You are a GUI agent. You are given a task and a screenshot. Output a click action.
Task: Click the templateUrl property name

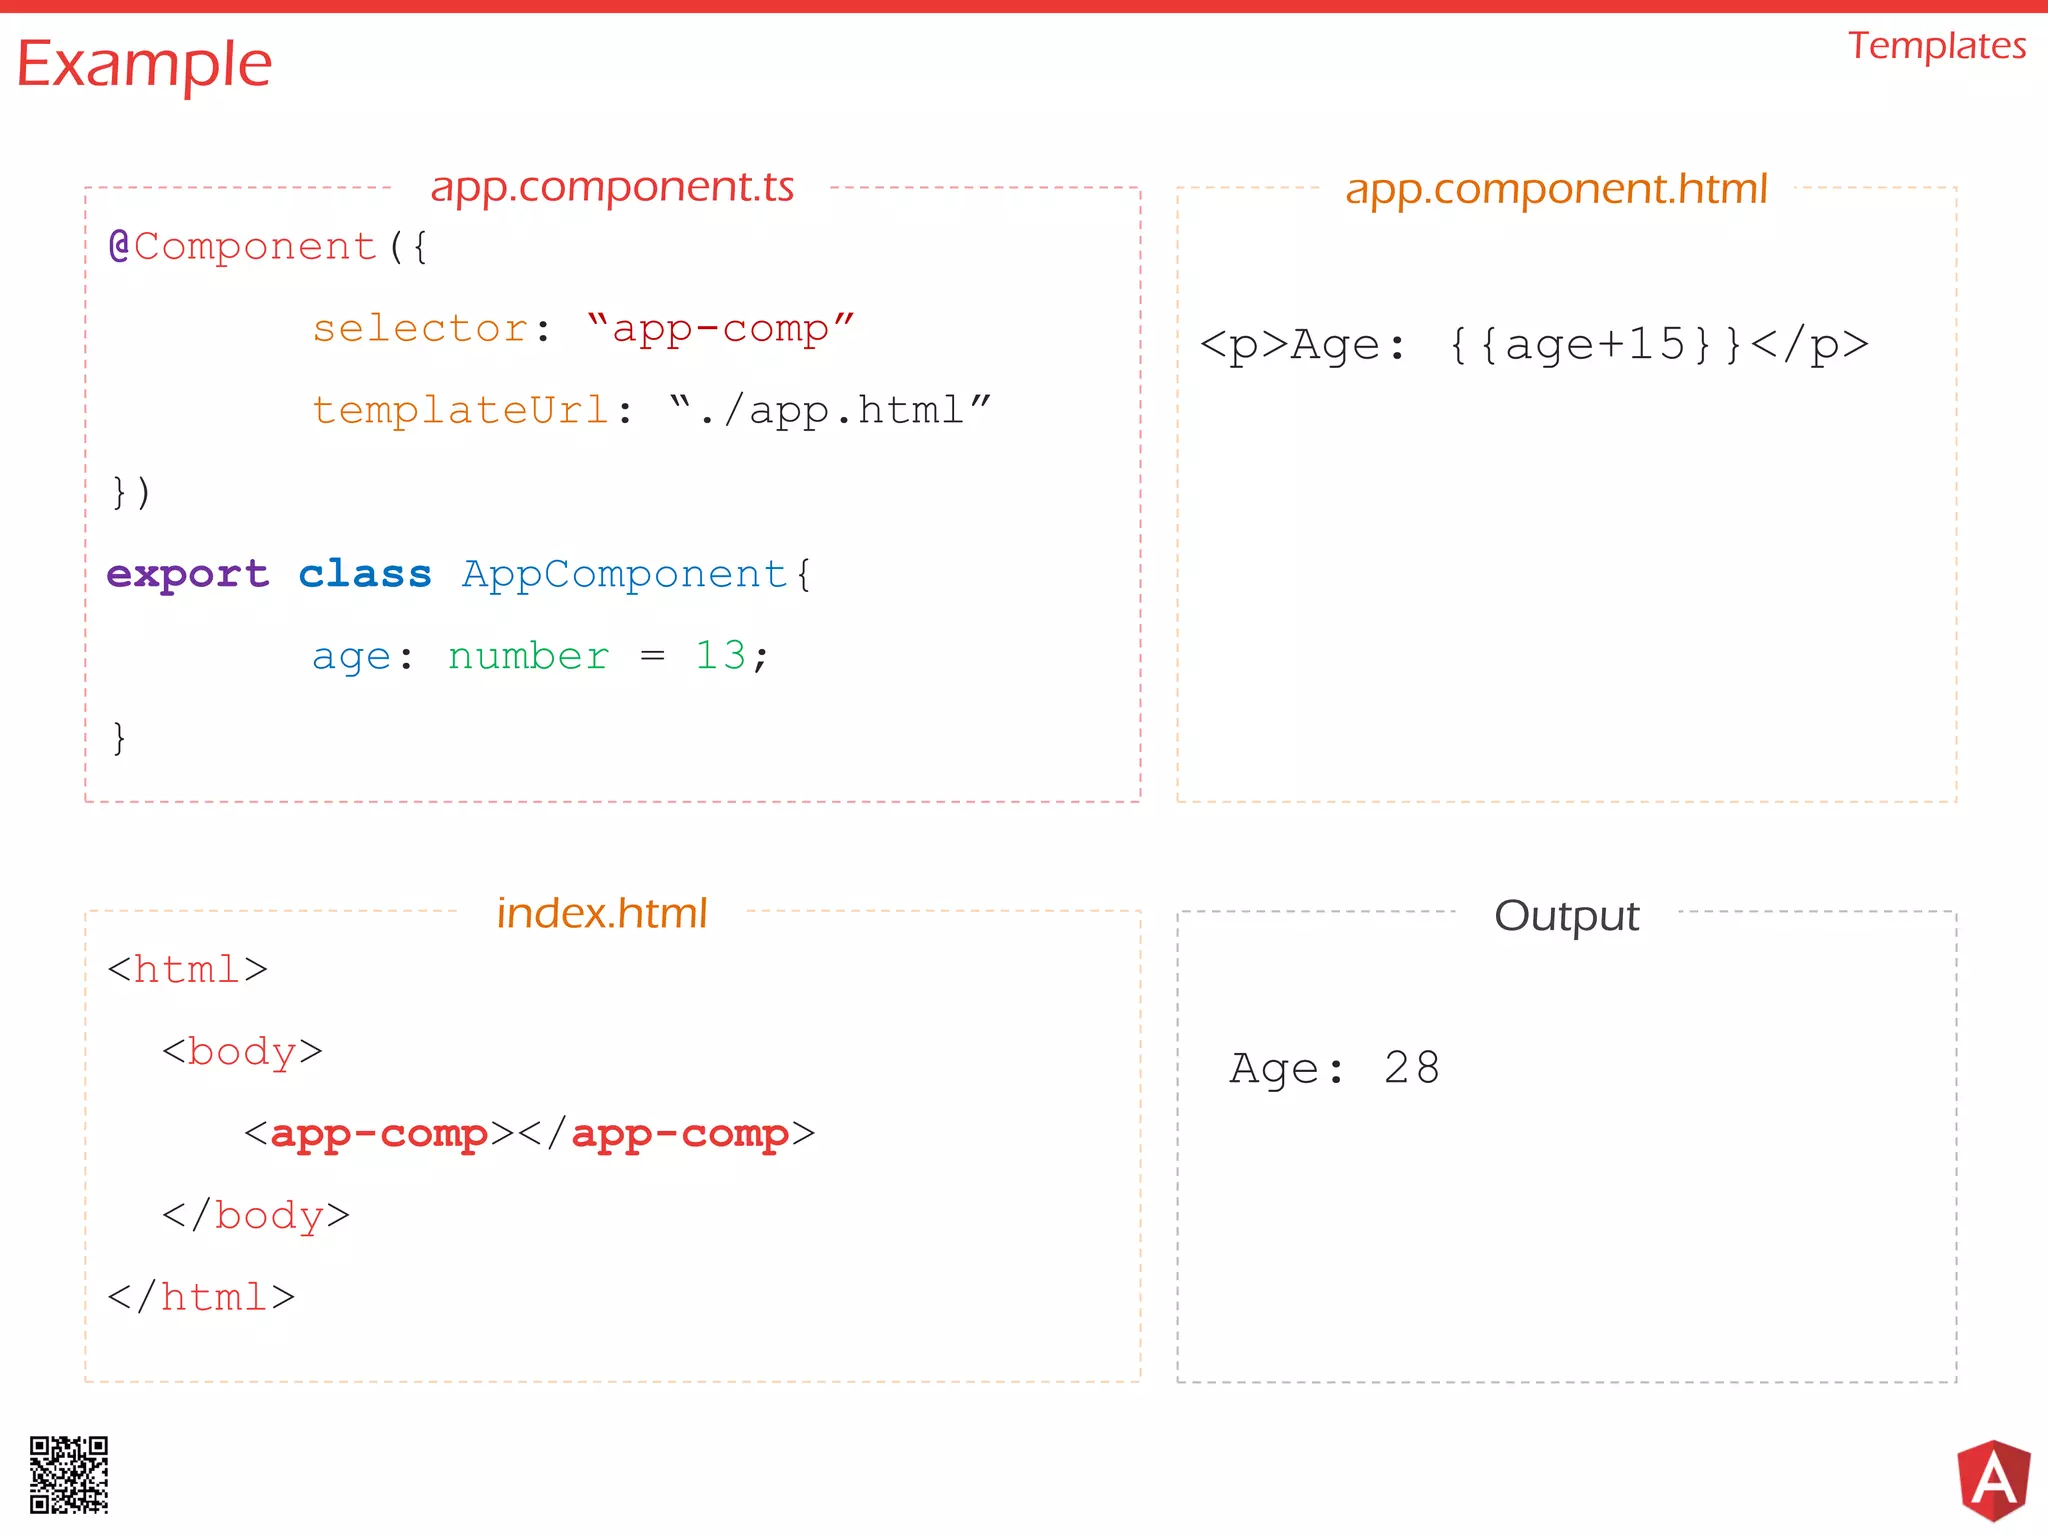[x=460, y=410]
